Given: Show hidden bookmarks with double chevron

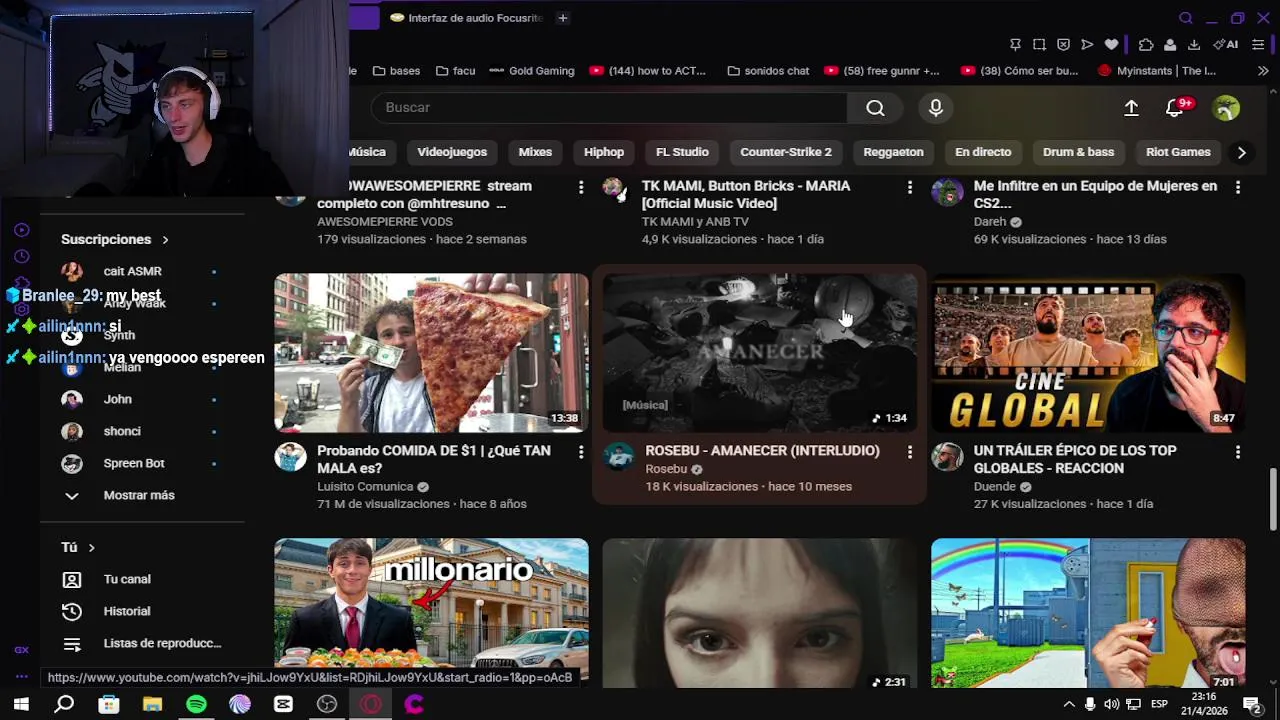Looking at the screenshot, I should point(1262,71).
